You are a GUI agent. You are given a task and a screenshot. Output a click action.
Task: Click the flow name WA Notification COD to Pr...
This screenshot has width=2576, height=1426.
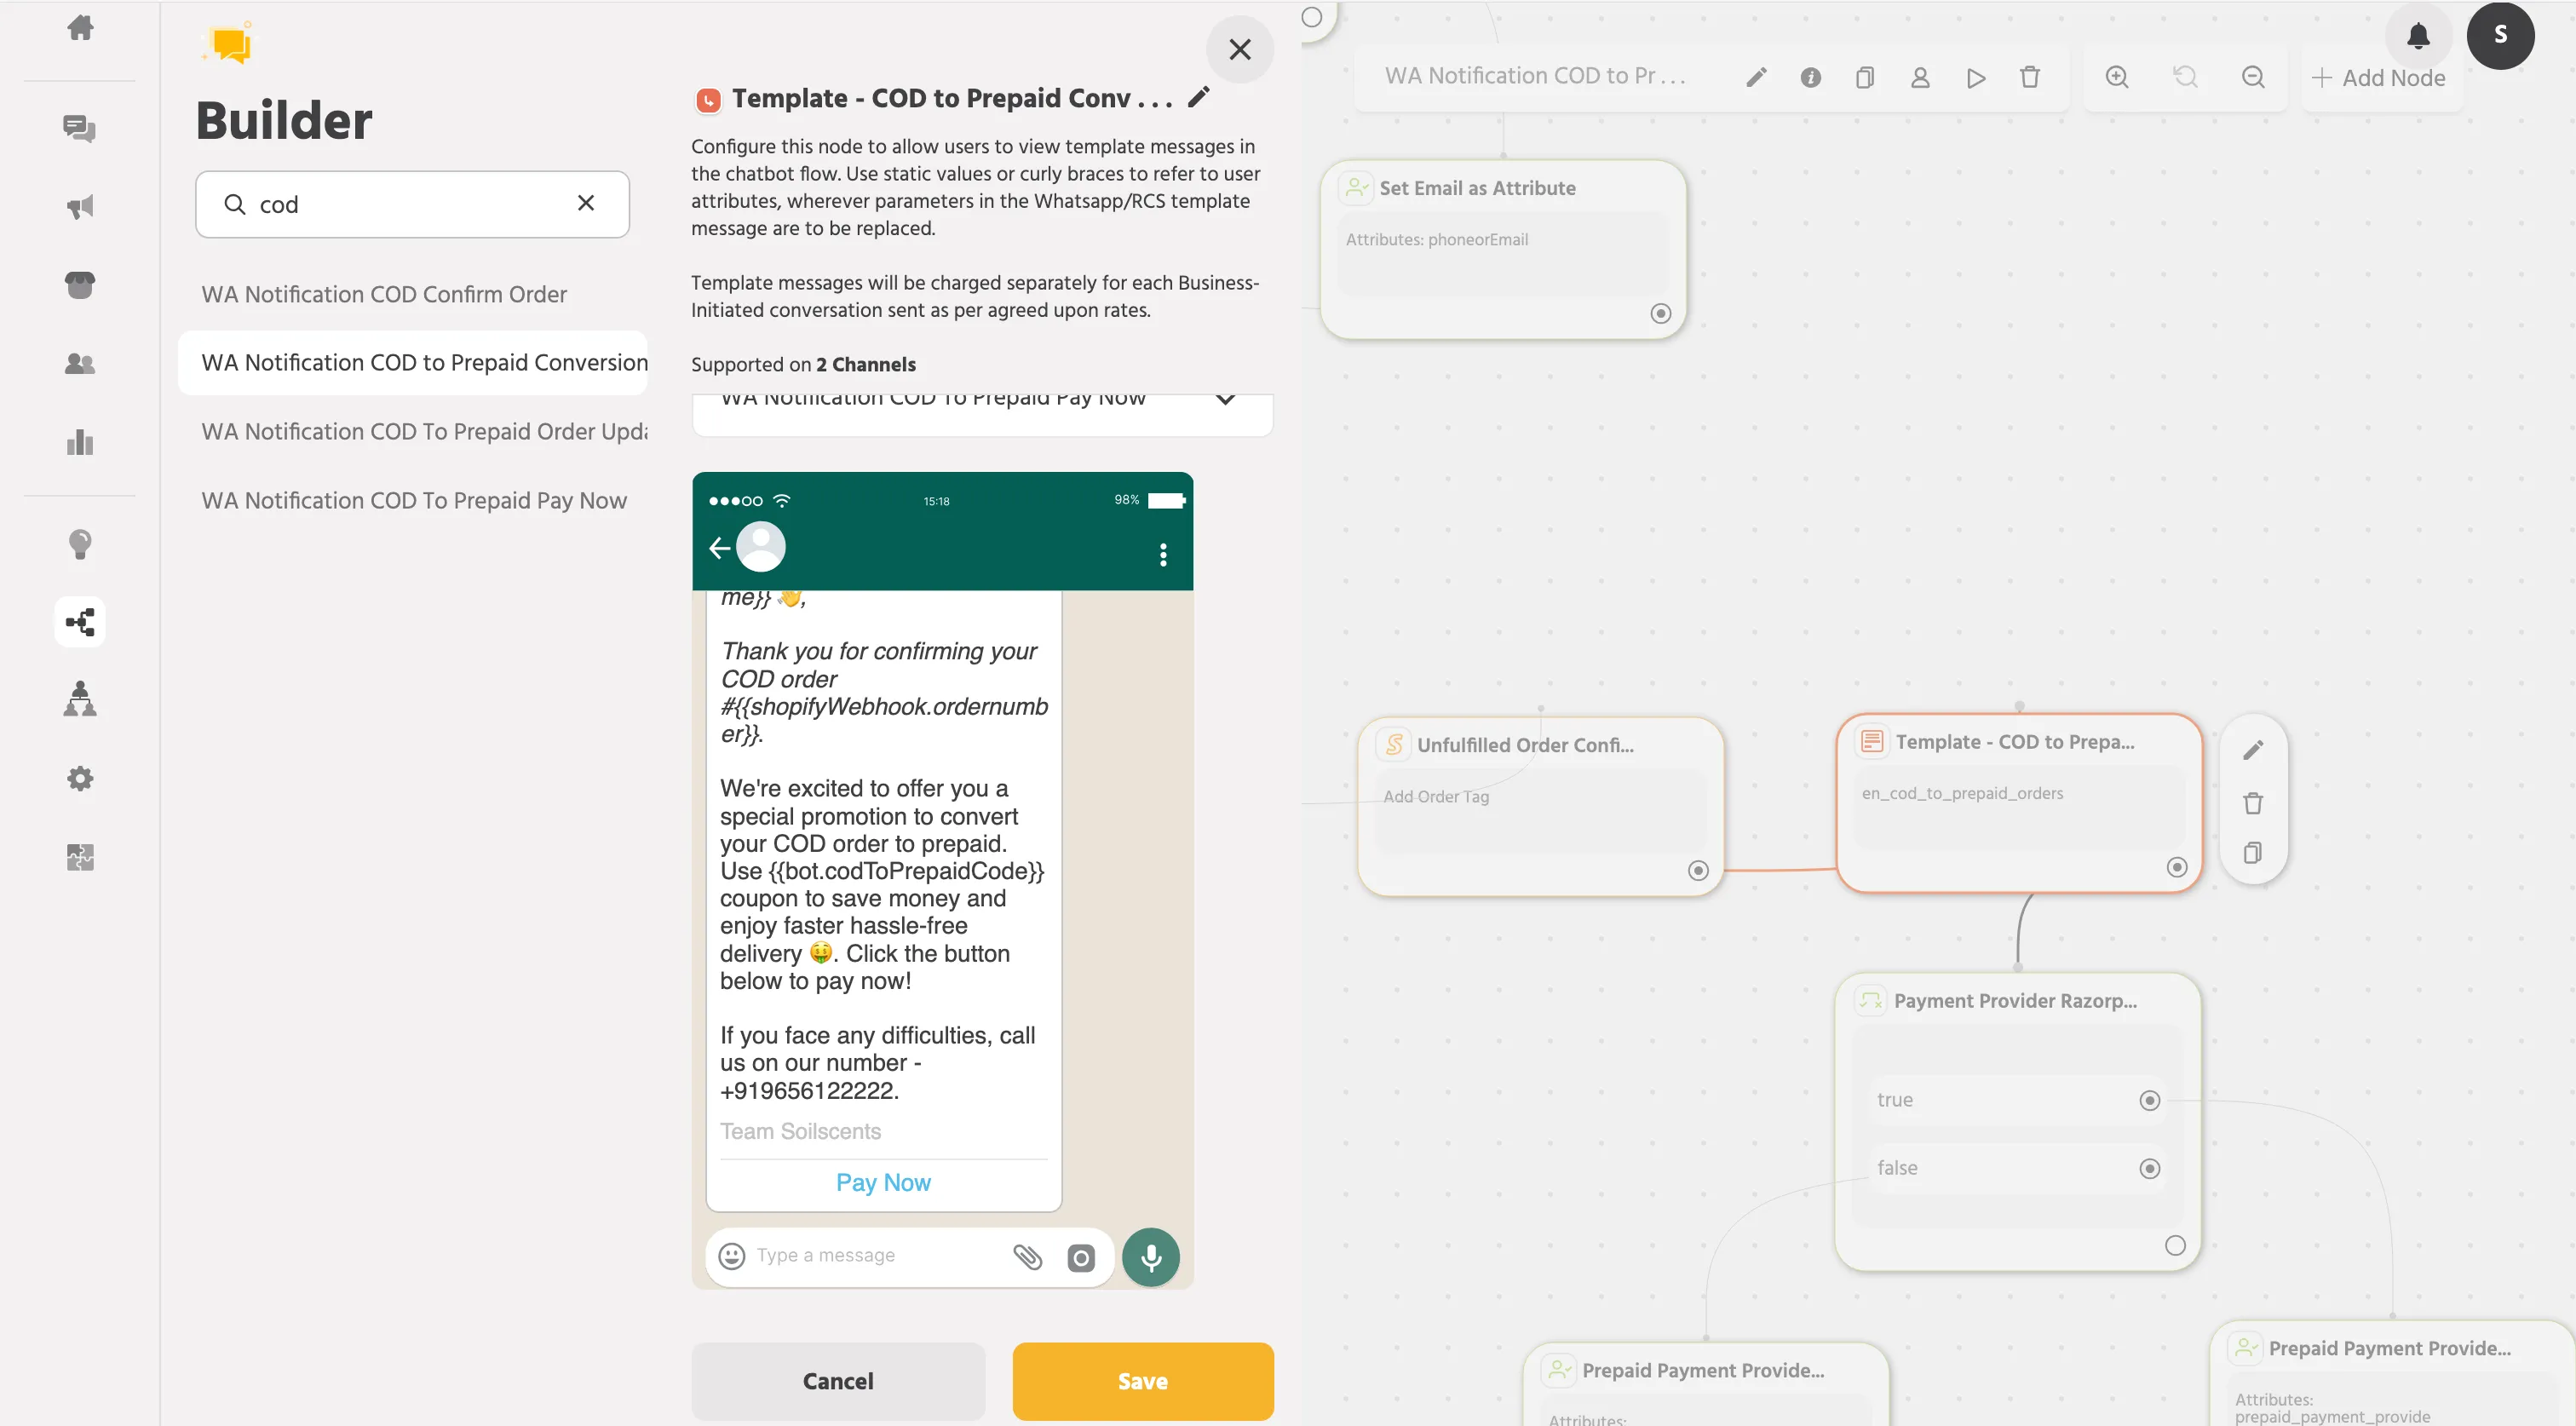click(x=1534, y=76)
